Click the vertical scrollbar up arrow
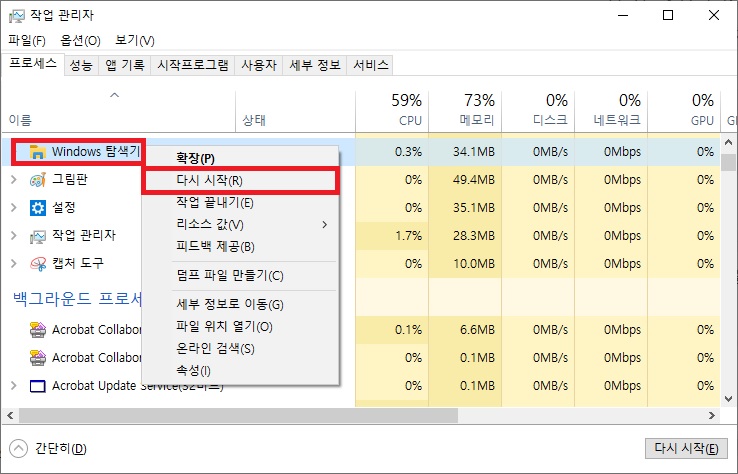 (729, 142)
